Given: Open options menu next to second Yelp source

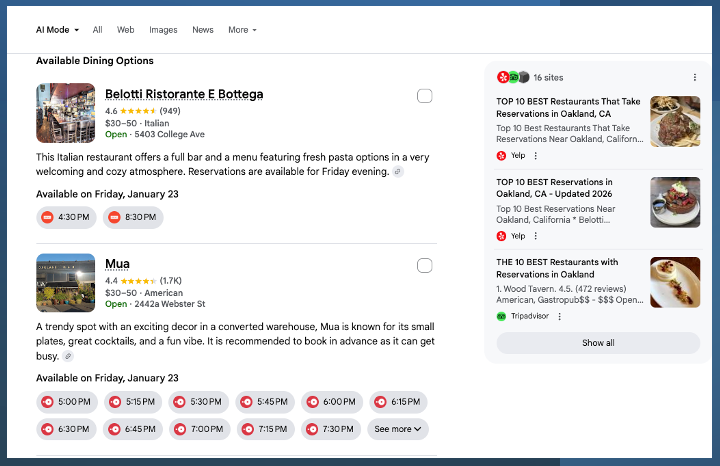Looking at the screenshot, I should [535, 236].
